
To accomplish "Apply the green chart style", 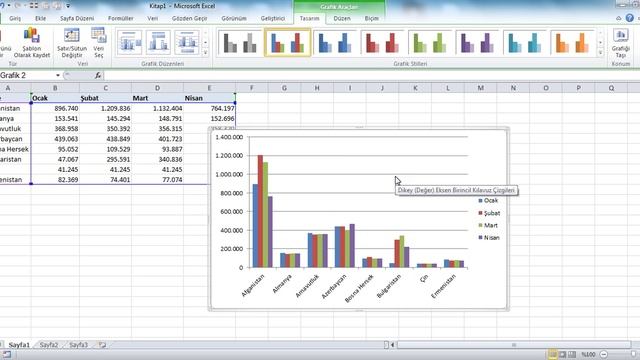I will click(x=430, y=42).
